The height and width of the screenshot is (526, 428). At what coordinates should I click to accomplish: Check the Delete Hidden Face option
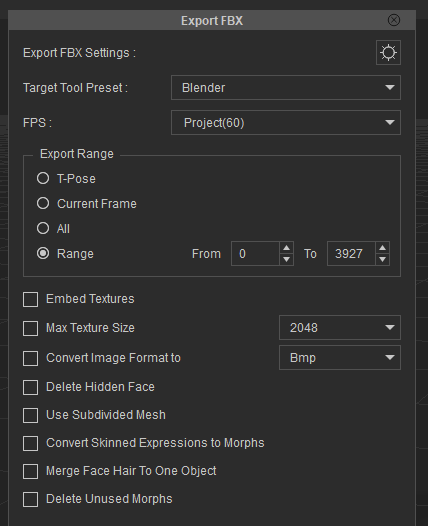click(31, 387)
